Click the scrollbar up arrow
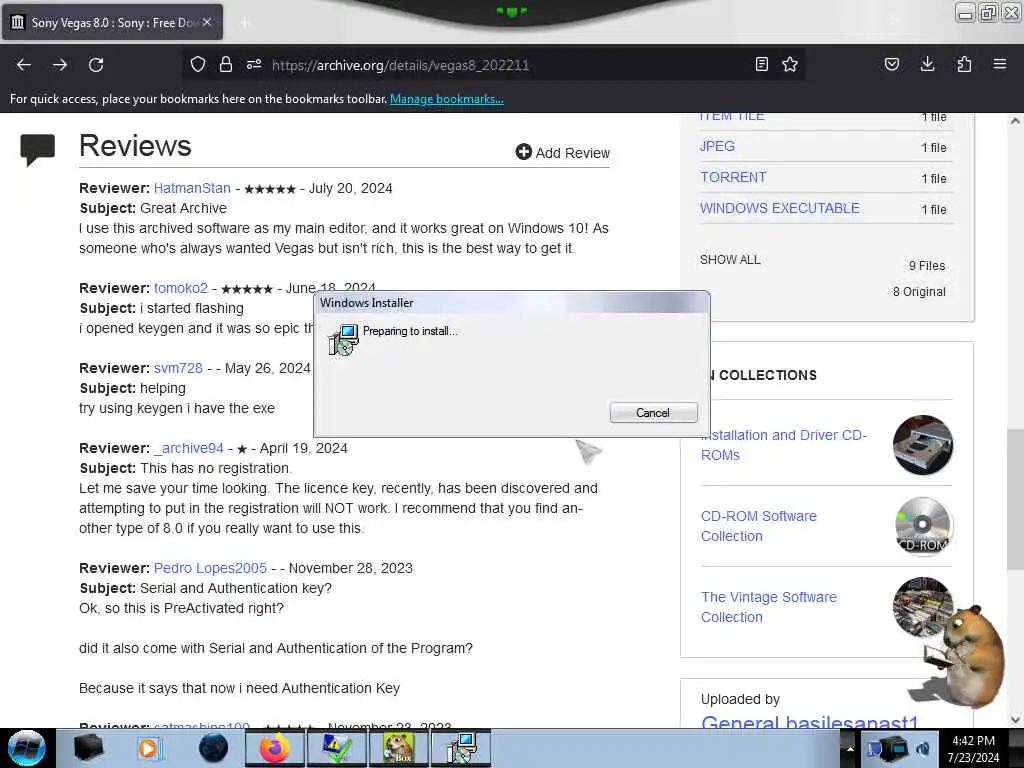Screen dimensions: 1024x768 point(1015,121)
